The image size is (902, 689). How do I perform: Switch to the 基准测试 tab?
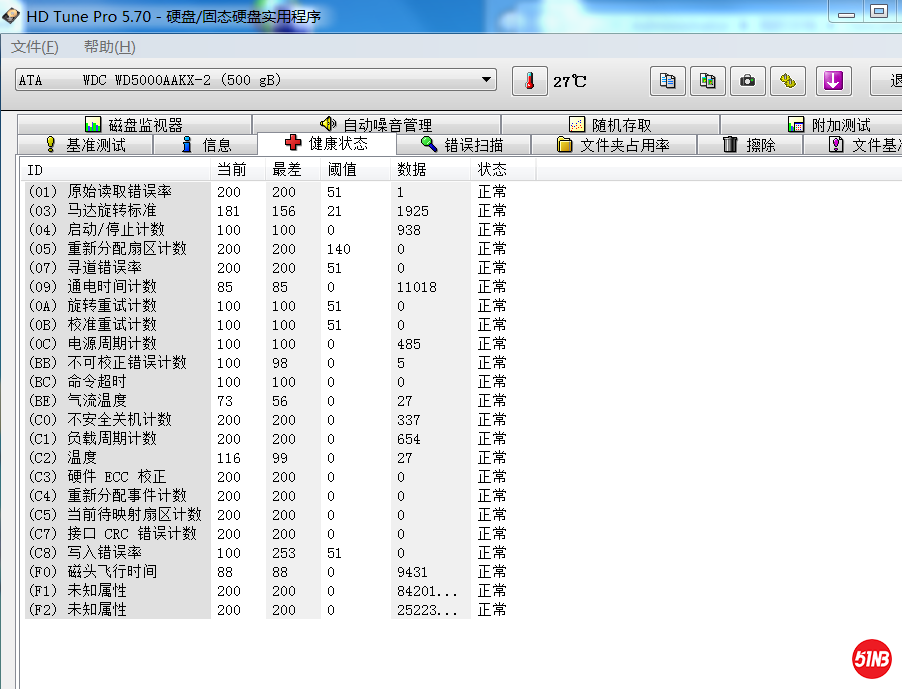coord(85,145)
